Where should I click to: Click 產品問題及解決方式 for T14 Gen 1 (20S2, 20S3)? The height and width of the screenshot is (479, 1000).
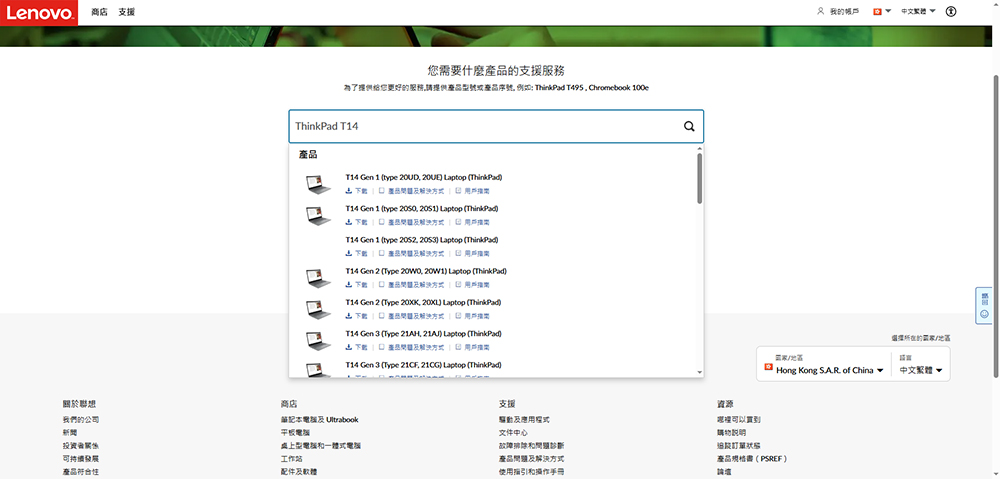(x=411, y=253)
